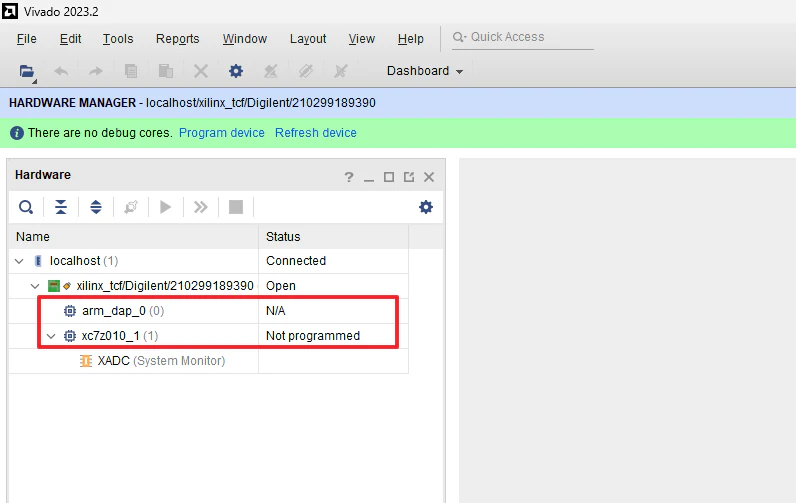The height and width of the screenshot is (503, 796).
Task: Click the toolbar icon just left of Dashboard
Action: 341,71
